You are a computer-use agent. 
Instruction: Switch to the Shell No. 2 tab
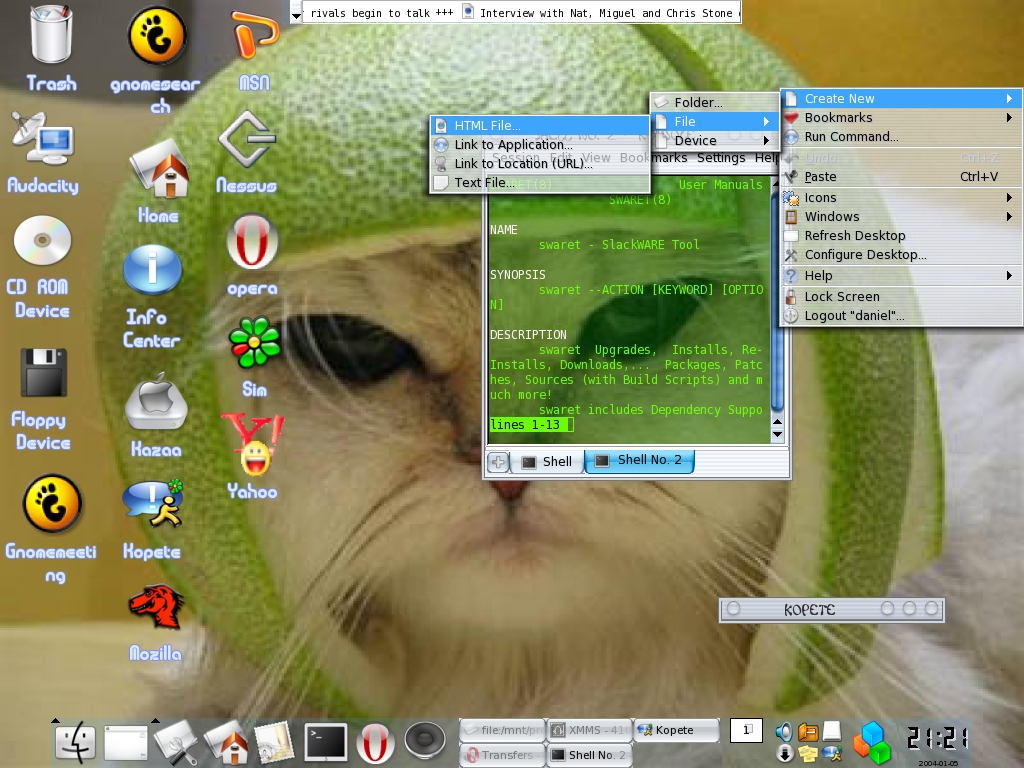coord(639,460)
